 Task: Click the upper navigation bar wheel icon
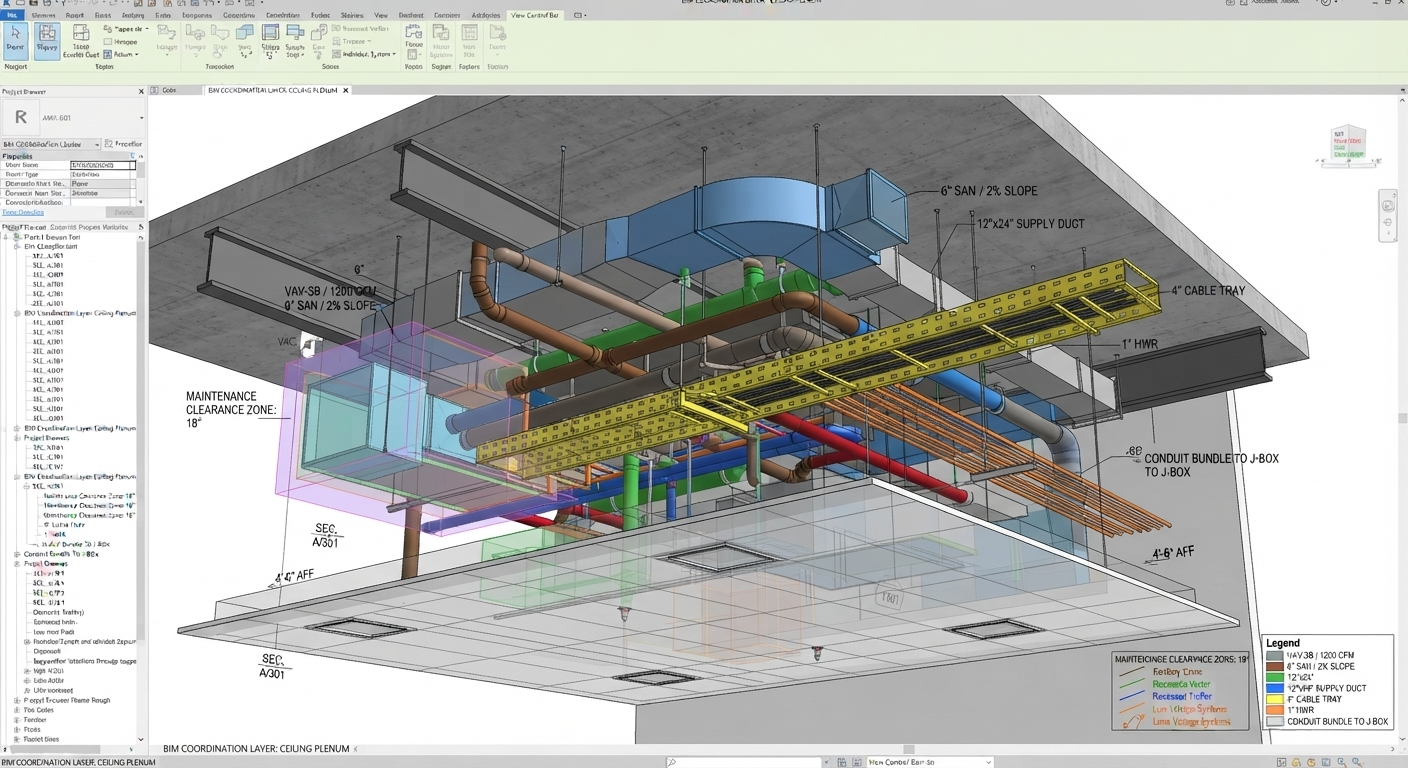[x=1388, y=205]
